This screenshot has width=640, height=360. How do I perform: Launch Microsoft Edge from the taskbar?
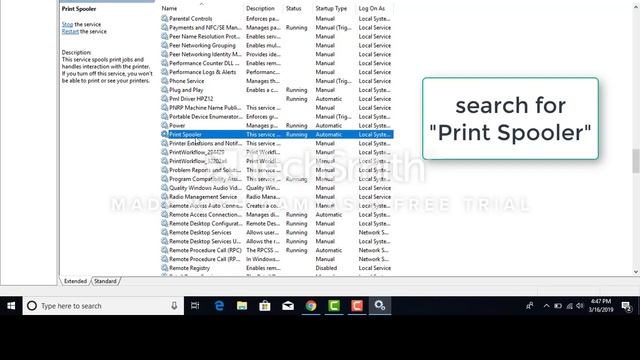coord(219,306)
